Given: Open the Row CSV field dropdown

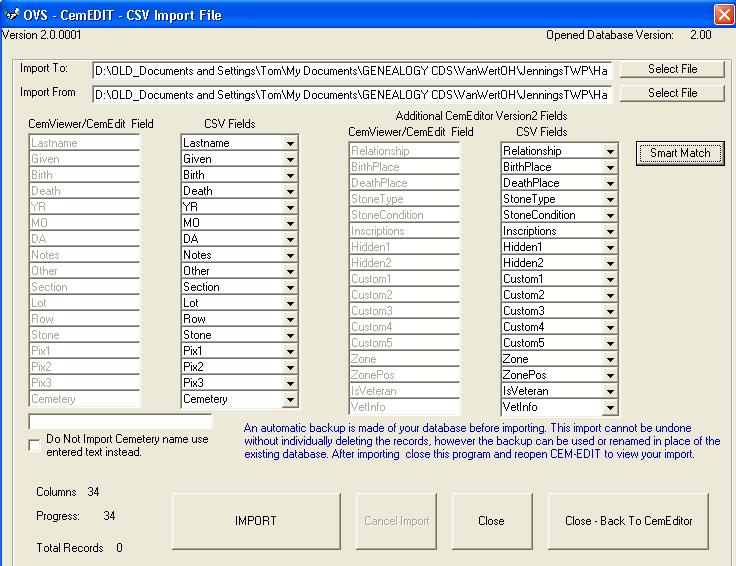Looking at the screenshot, I should [291, 319].
